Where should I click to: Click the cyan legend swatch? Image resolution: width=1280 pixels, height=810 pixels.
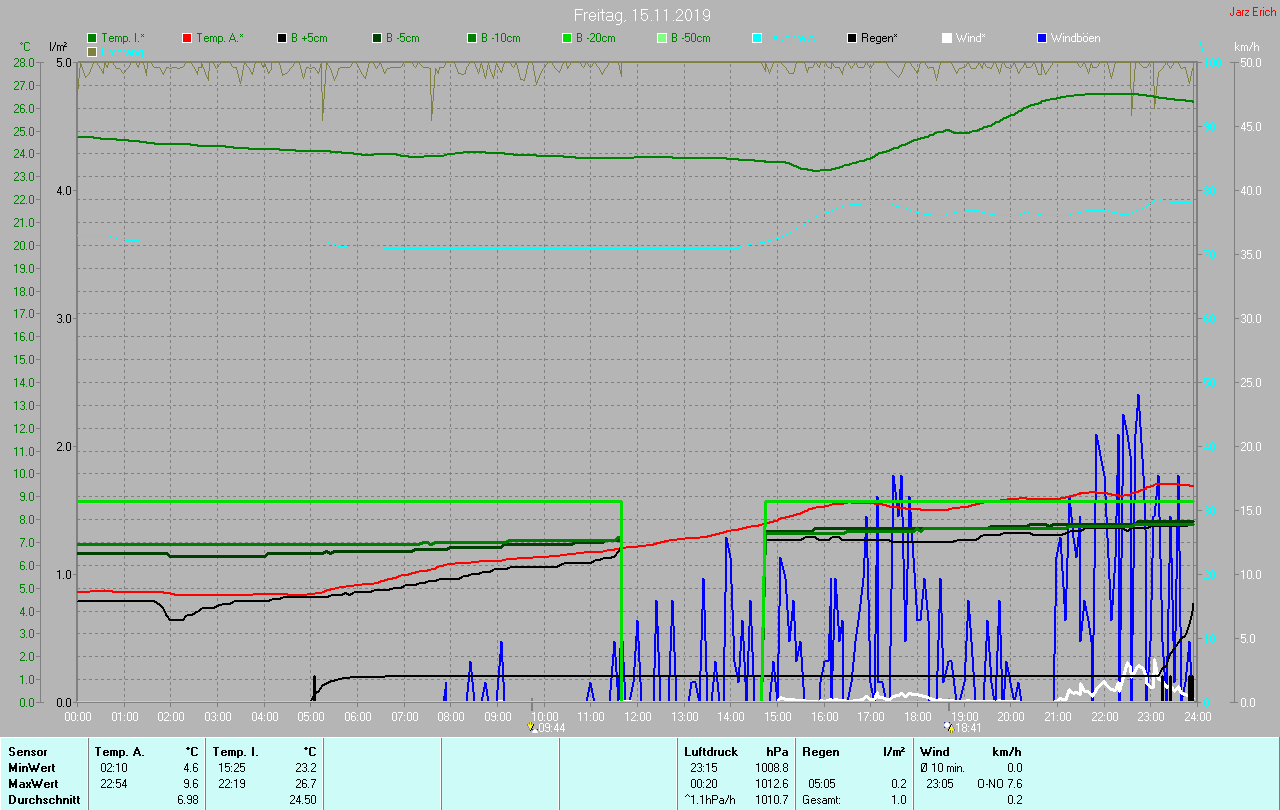tap(757, 38)
